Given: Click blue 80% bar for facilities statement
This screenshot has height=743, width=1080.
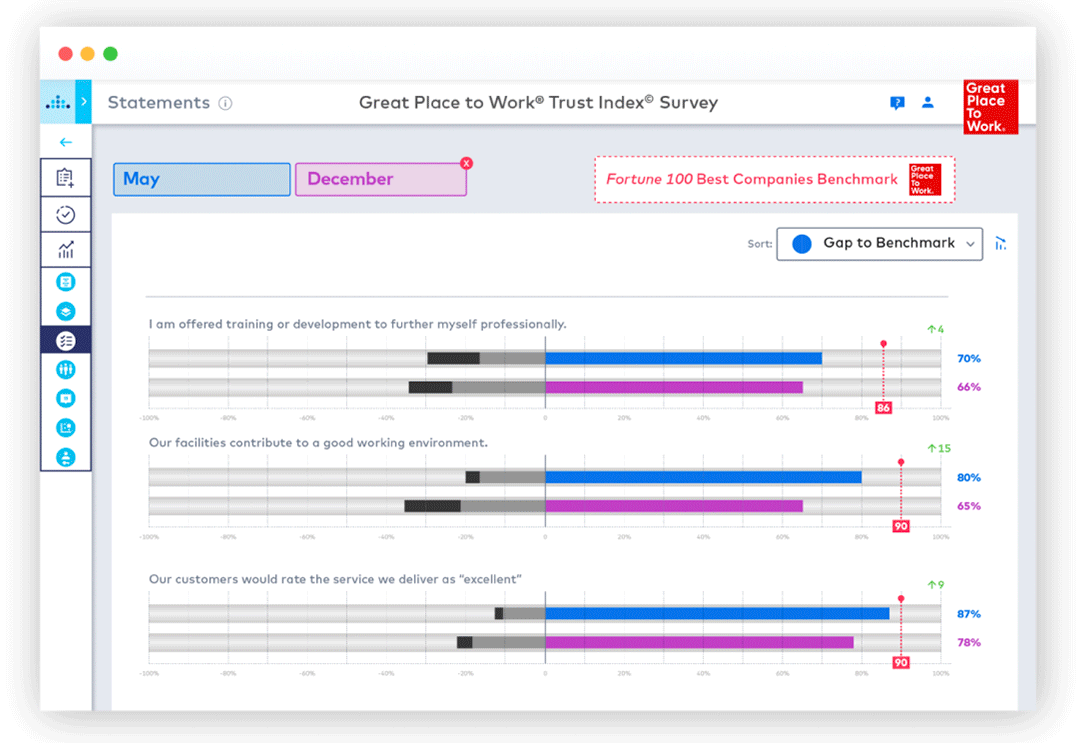Looking at the screenshot, I should 703,477.
